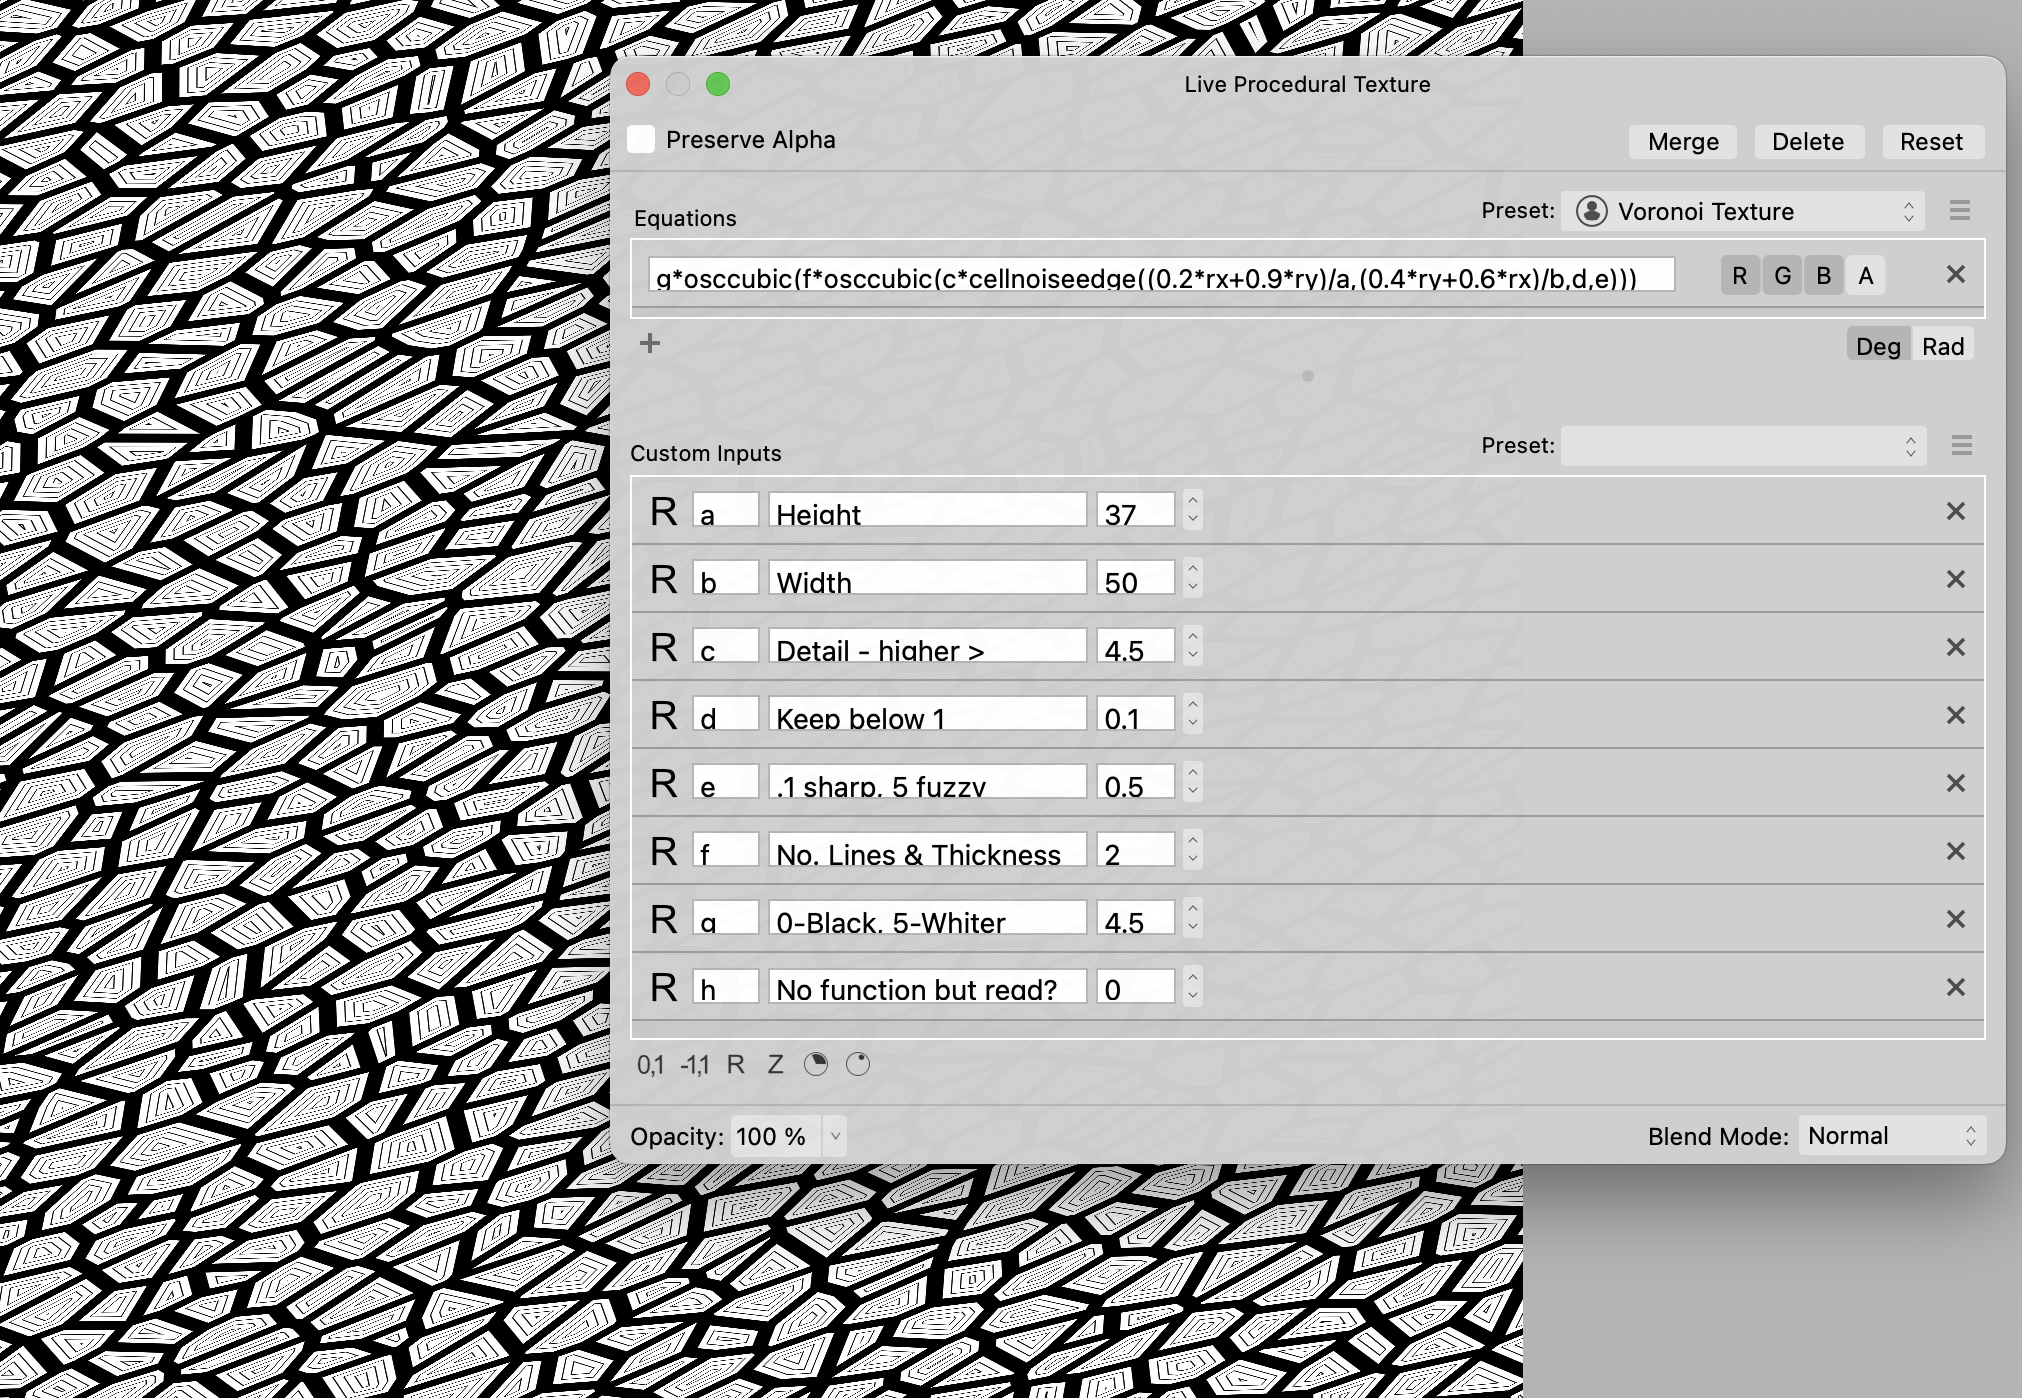The image size is (2022, 1398).
Task: Toggle the G channel for the equation
Action: pyautogui.click(x=1782, y=276)
